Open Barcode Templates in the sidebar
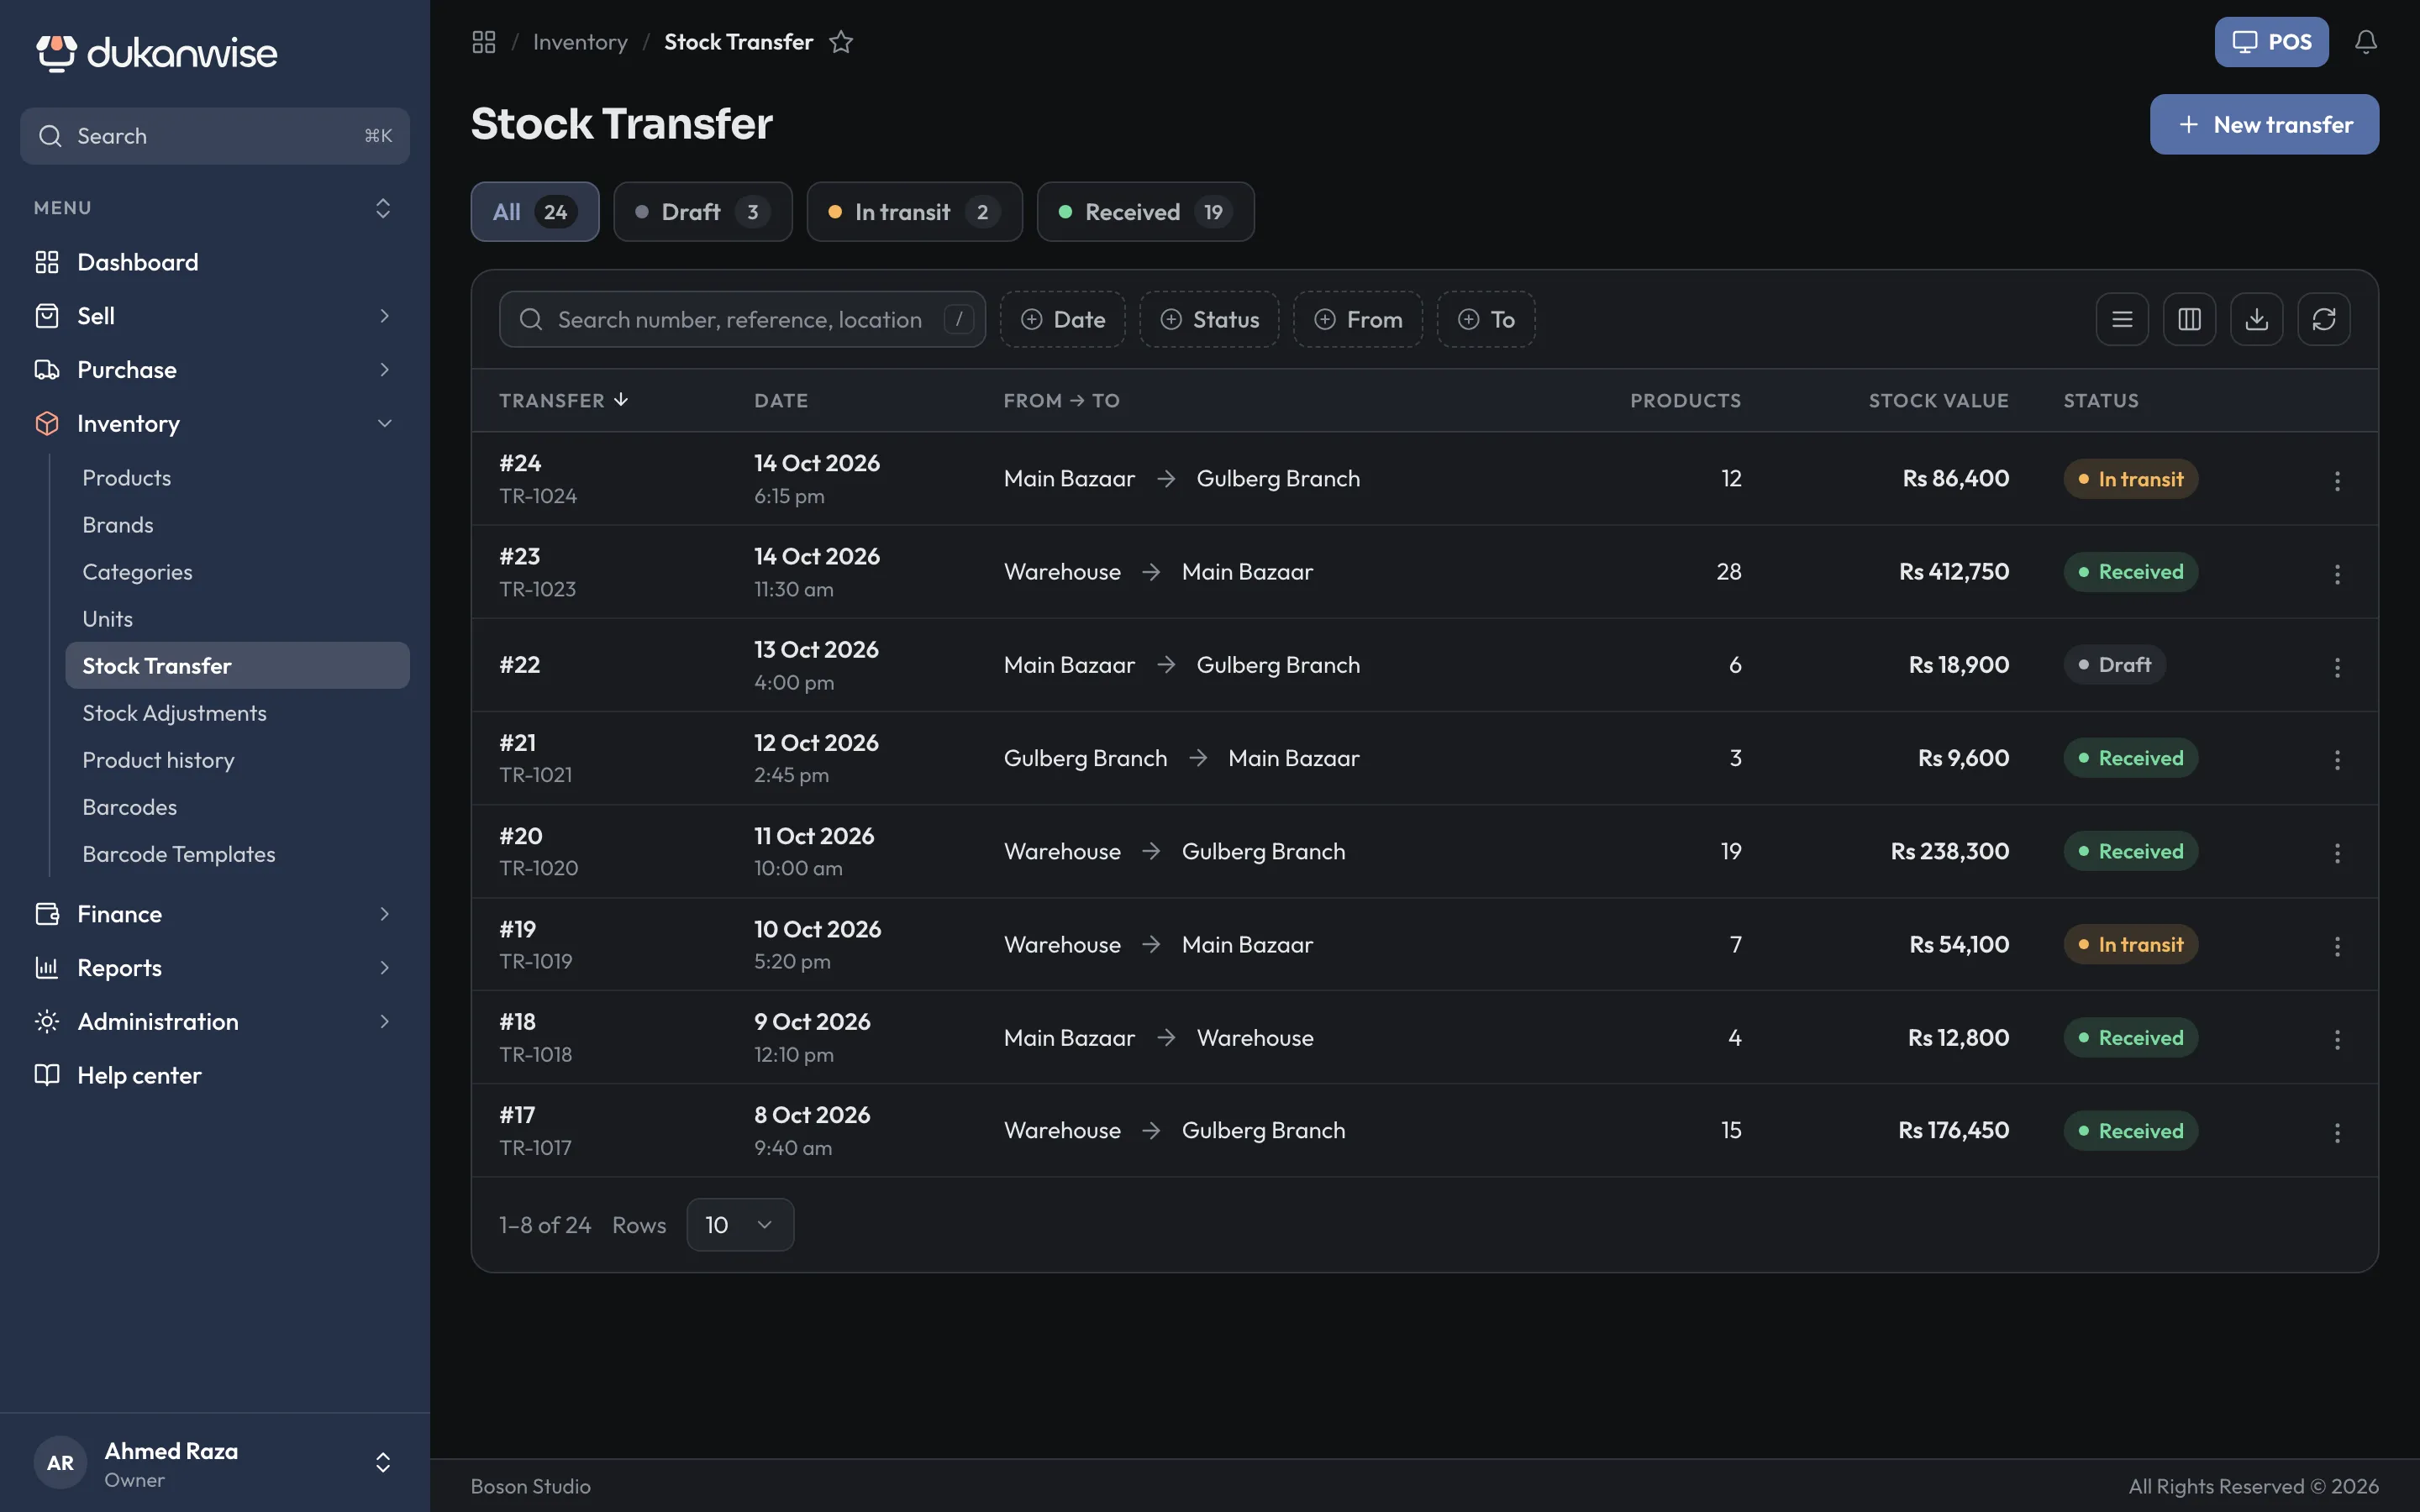 coord(237,854)
